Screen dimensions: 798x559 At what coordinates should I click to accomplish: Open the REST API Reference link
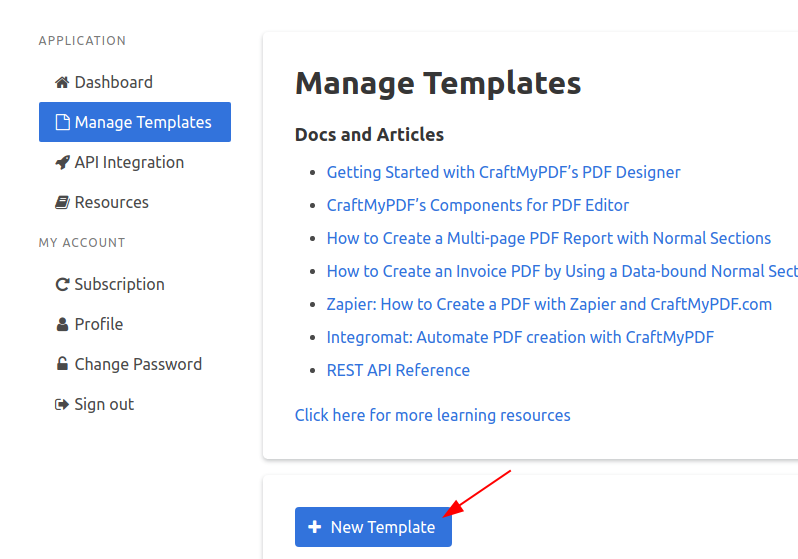tap(398, 370)
